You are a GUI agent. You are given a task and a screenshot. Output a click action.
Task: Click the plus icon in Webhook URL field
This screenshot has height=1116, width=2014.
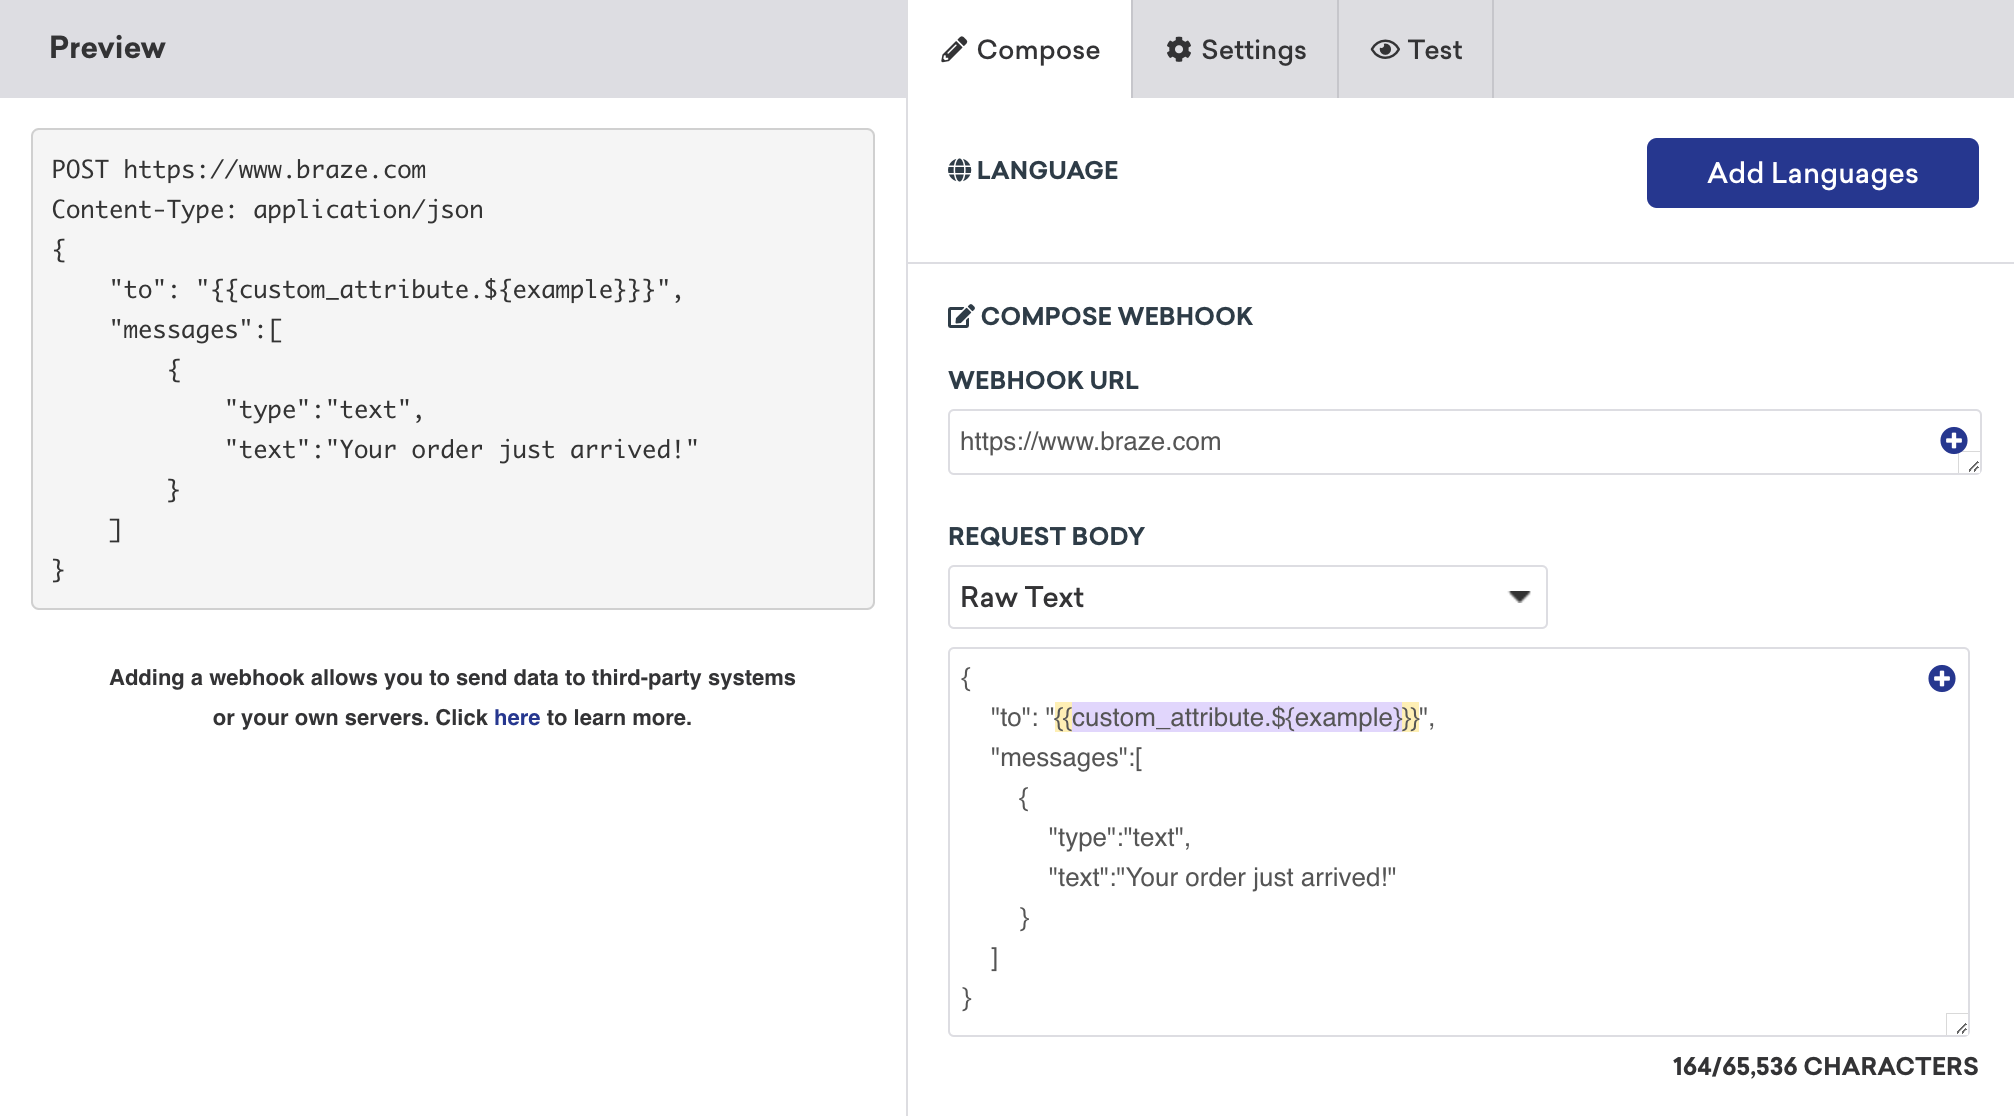(1953, 440)
